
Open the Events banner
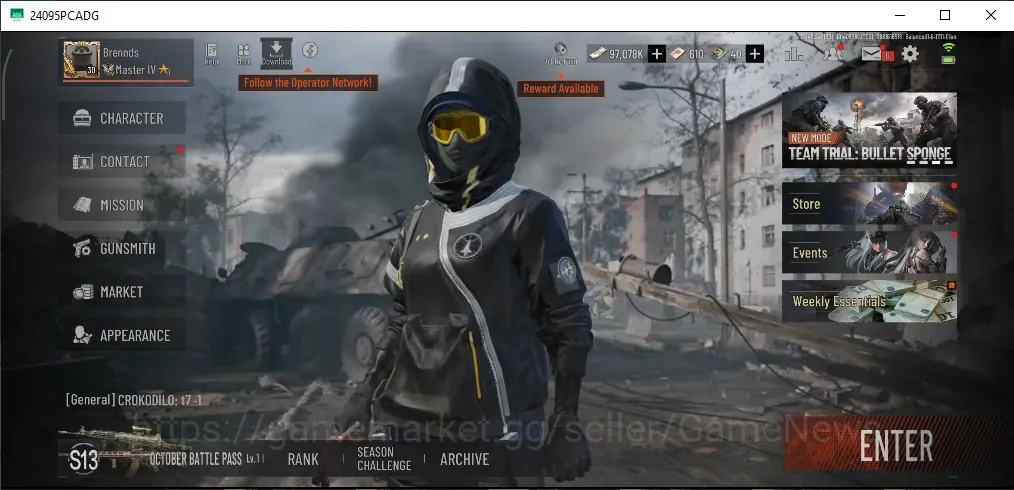point(869,252)
